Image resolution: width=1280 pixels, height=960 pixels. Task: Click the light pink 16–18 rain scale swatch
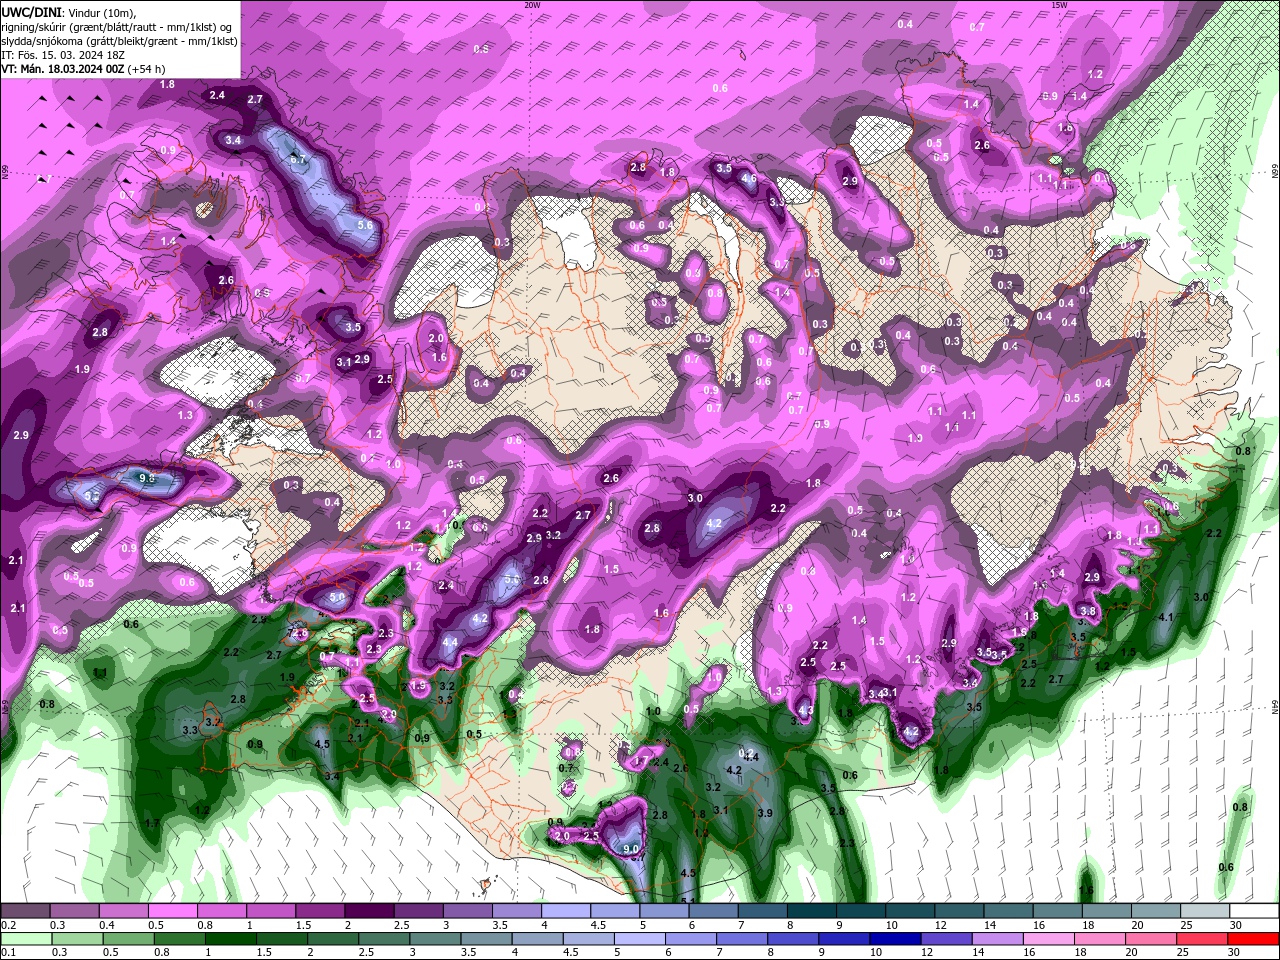(x=1047, y=939)
